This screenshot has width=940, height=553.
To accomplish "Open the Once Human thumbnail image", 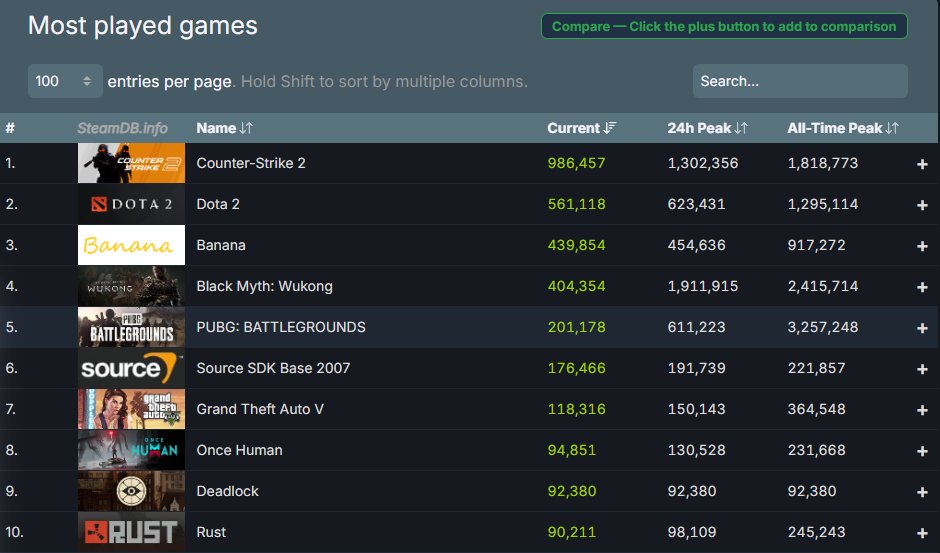I will click(131, 450).
